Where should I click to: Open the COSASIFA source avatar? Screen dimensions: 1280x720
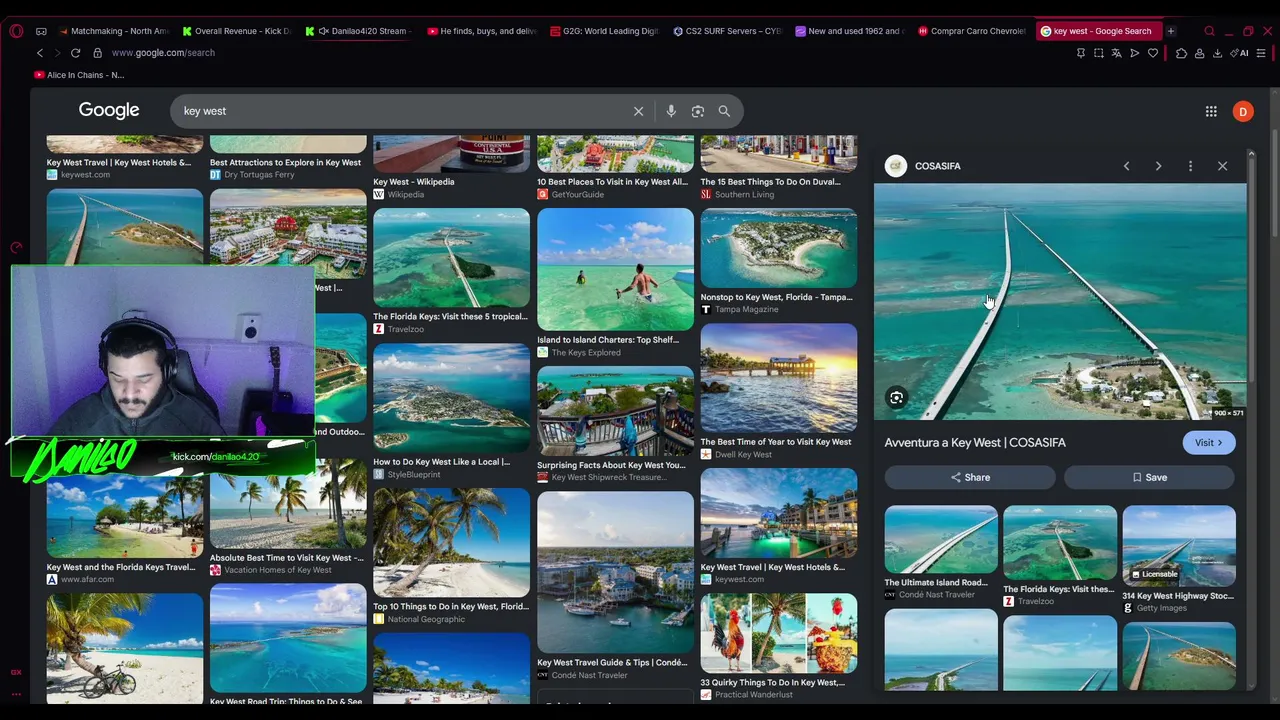coord(896,166)
